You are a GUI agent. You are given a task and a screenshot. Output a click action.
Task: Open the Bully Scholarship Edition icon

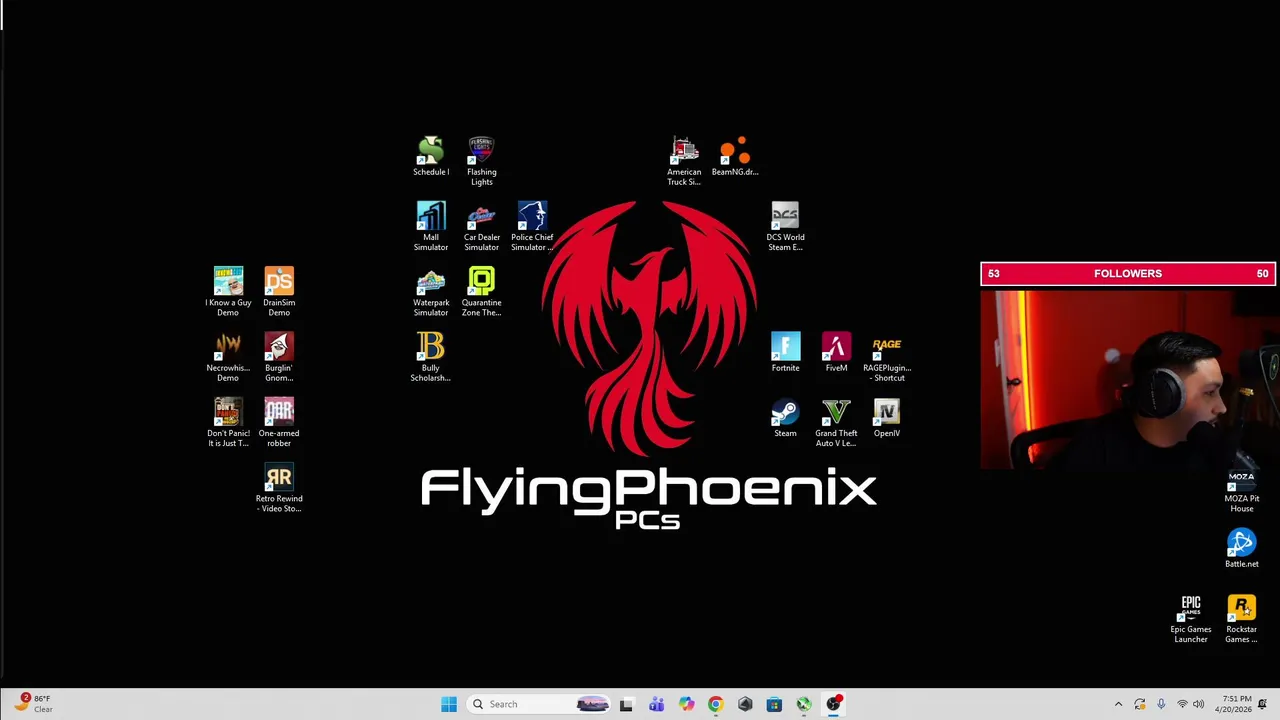[431, 357]
